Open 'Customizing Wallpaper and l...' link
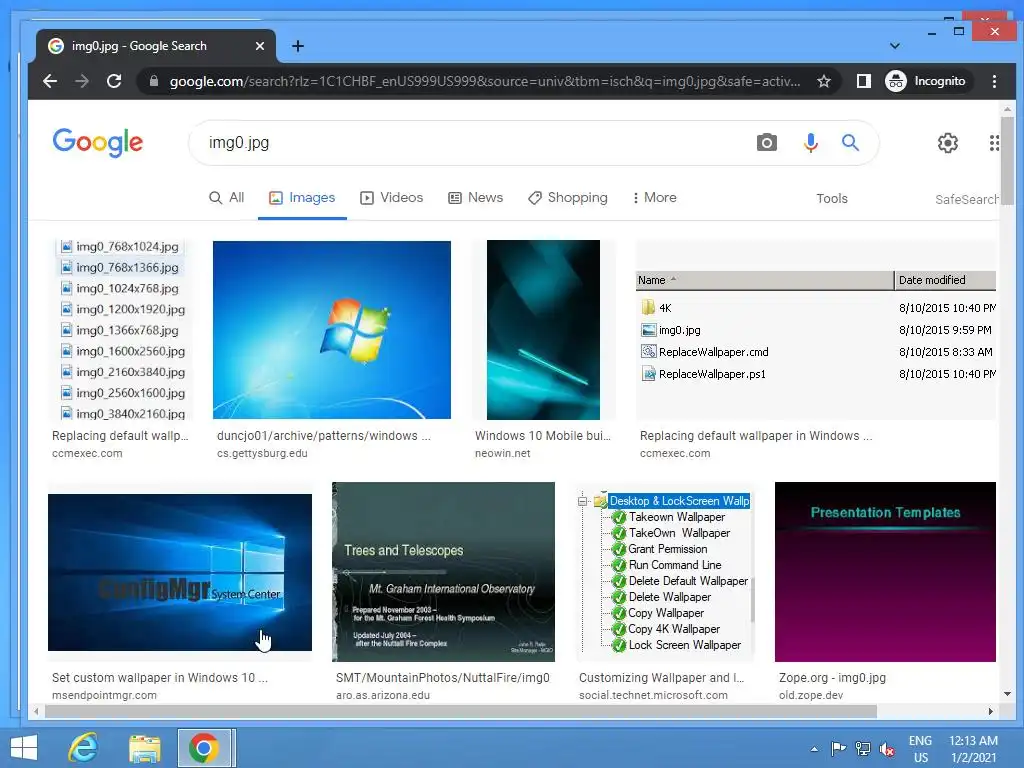 [x=662, y=678]
